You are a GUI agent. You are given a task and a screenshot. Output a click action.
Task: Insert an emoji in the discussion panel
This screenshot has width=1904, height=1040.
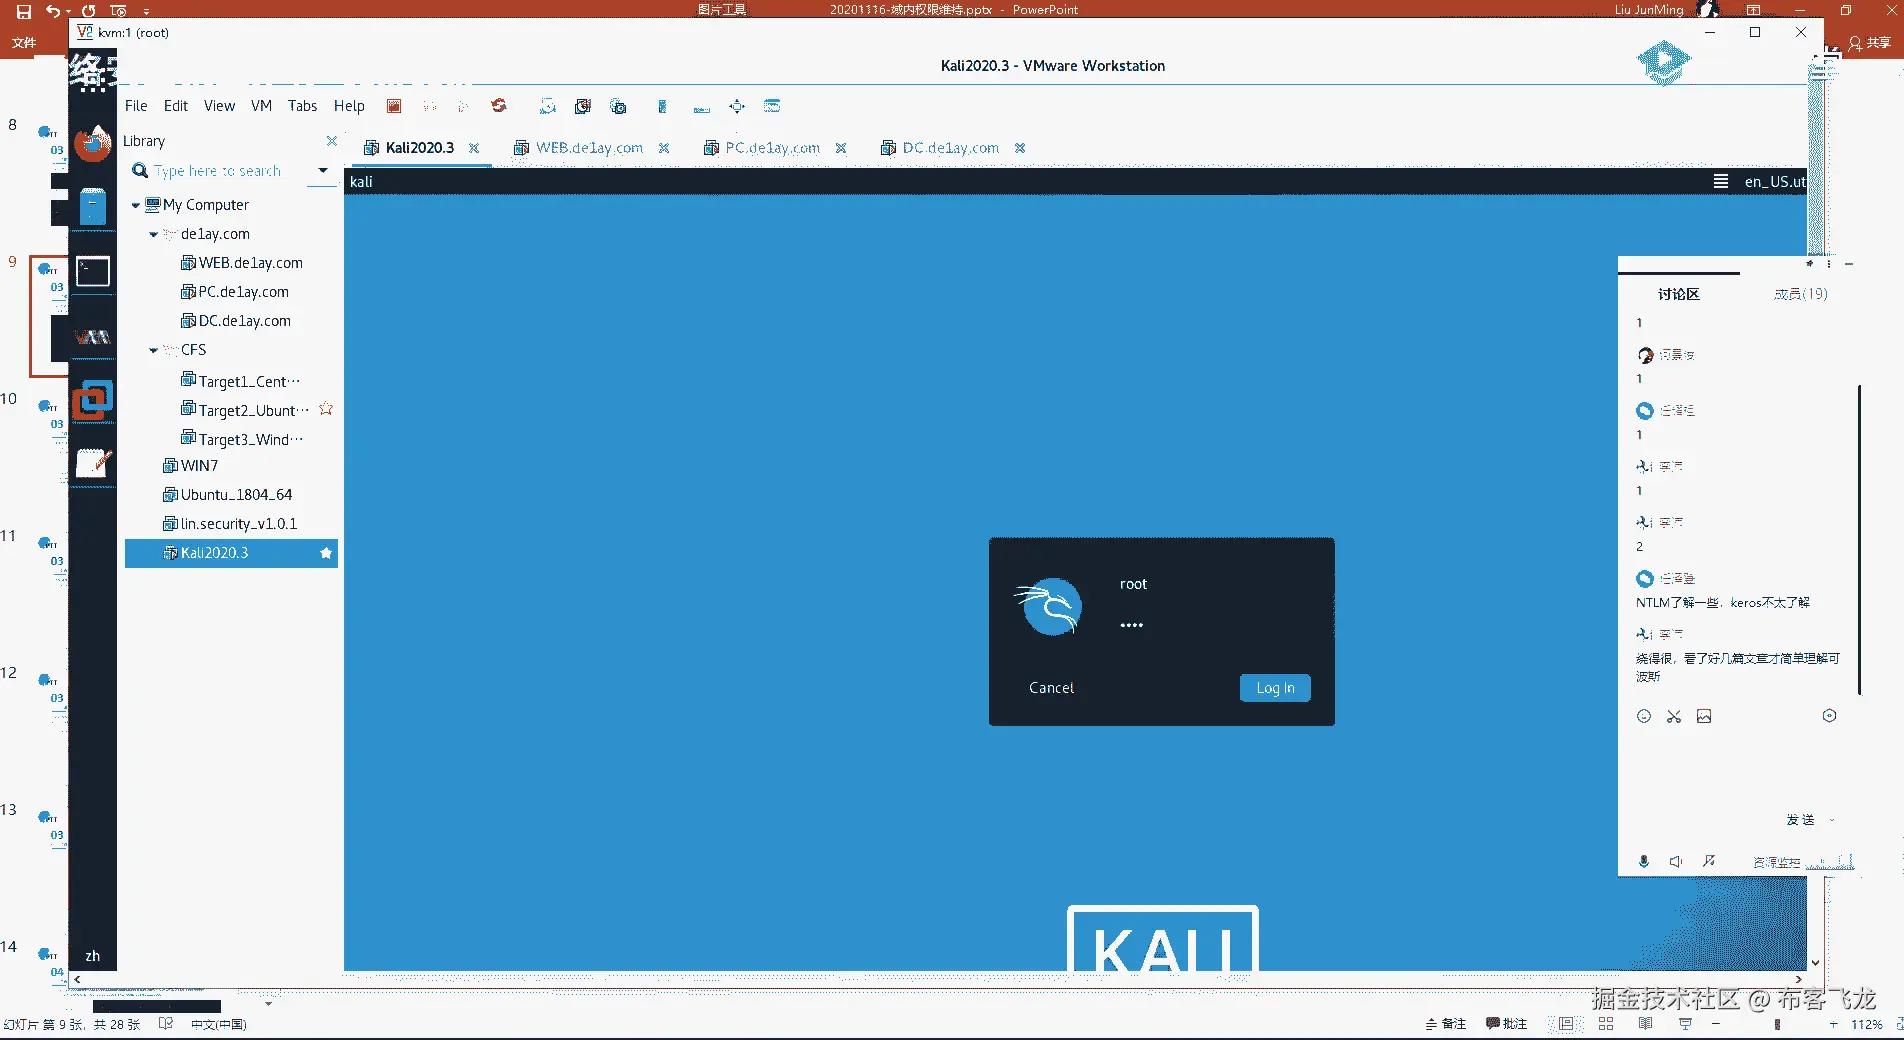[1644, 716]
